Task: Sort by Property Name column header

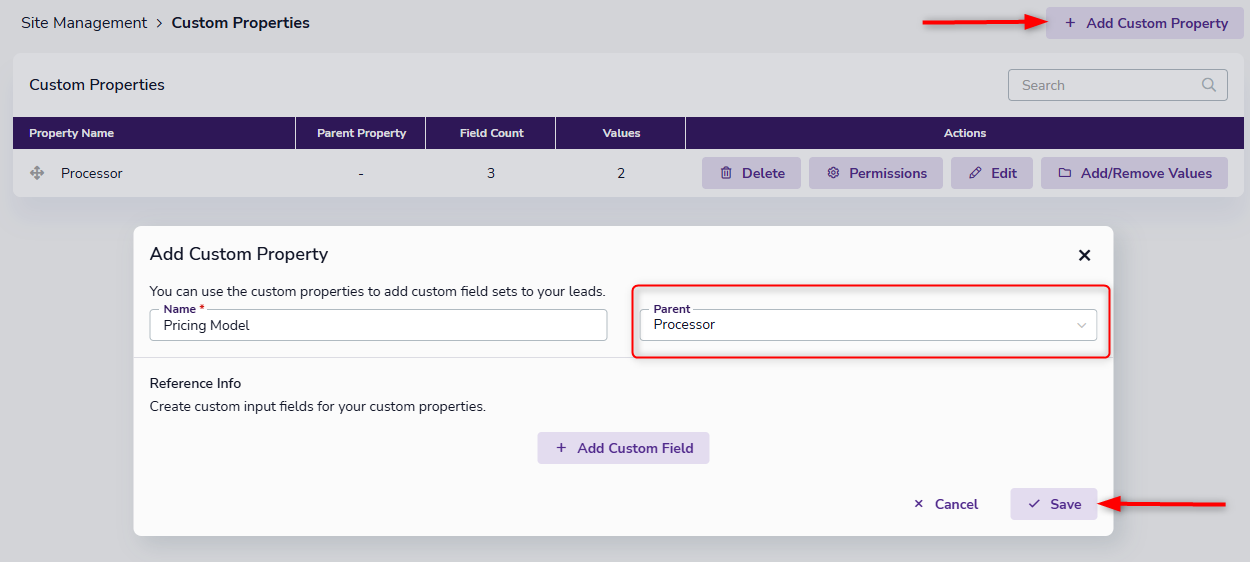Action: [x=71, y=133]
